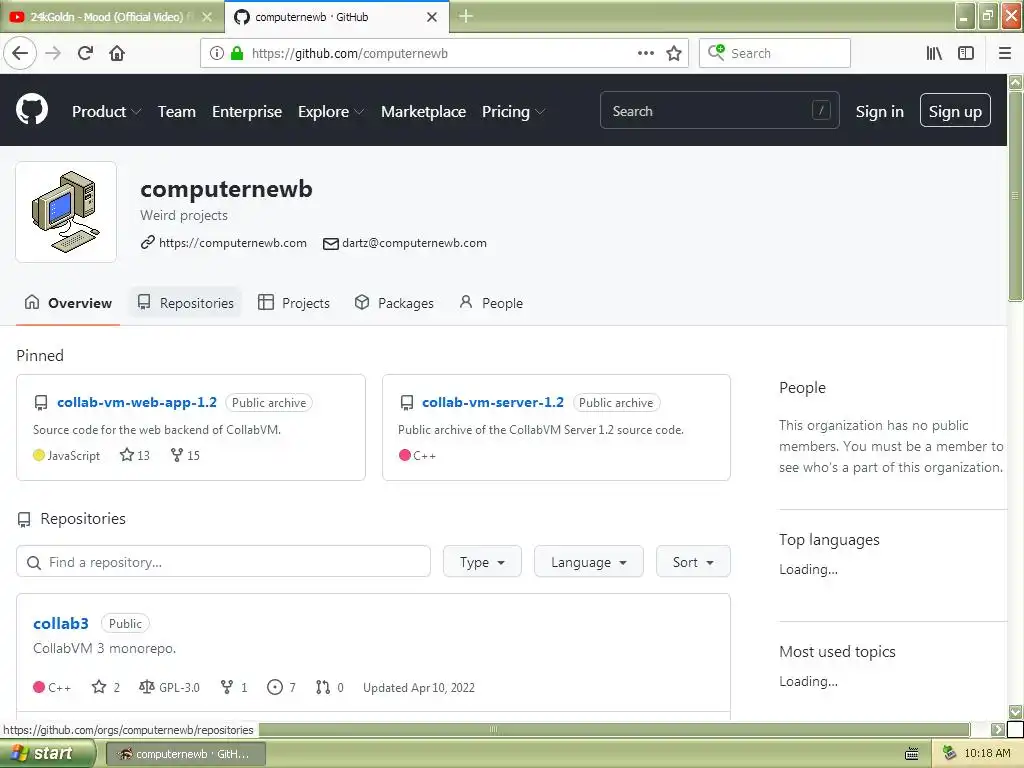1024x768 pixels.
Task: Click the dartz@computernewb.com email link
Action: [x=414, y=243]
